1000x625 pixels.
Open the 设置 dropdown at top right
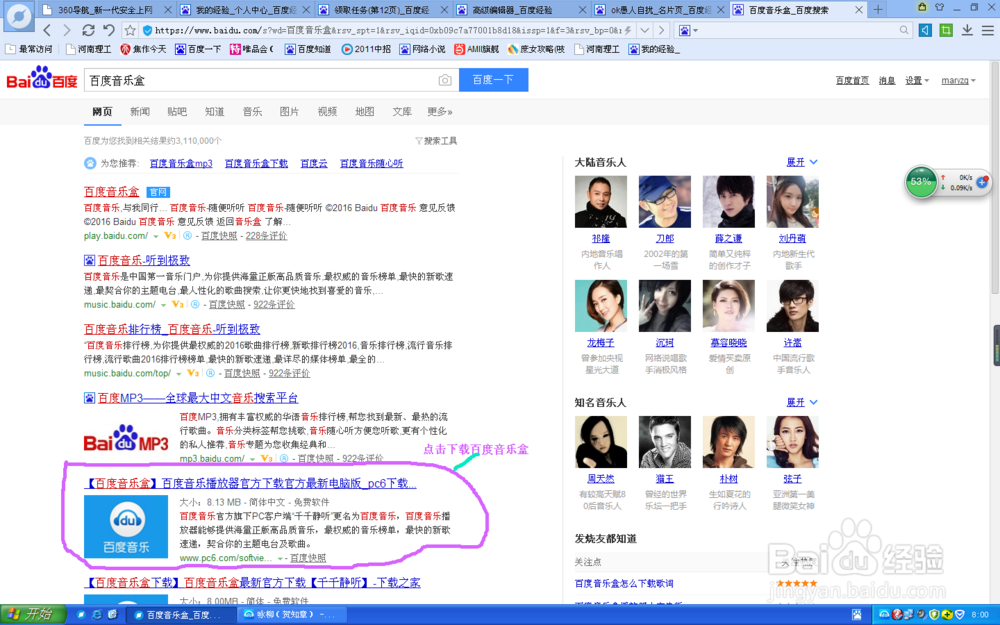click(x=917, y=80)
